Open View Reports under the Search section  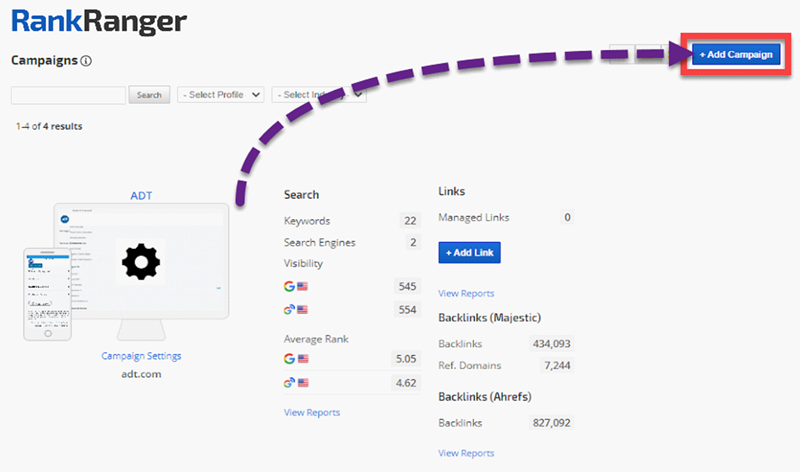(x=311, y=412)
